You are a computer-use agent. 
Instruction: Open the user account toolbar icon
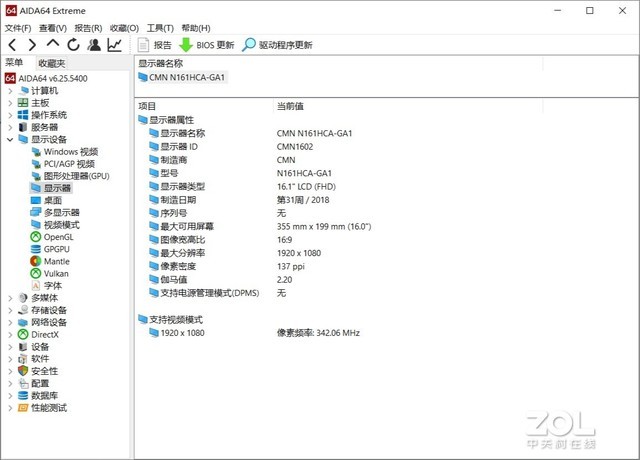pos(94,44)
